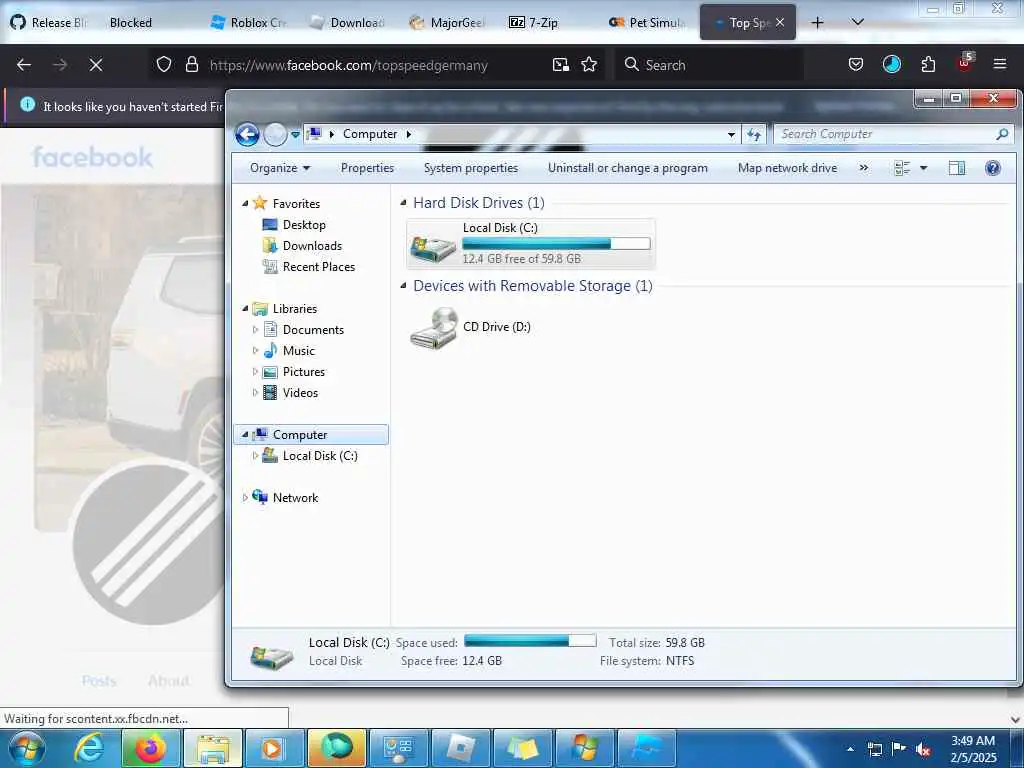
Task: Click the Local Disk (C:) usage bar
Action: [x=556, y=244]
